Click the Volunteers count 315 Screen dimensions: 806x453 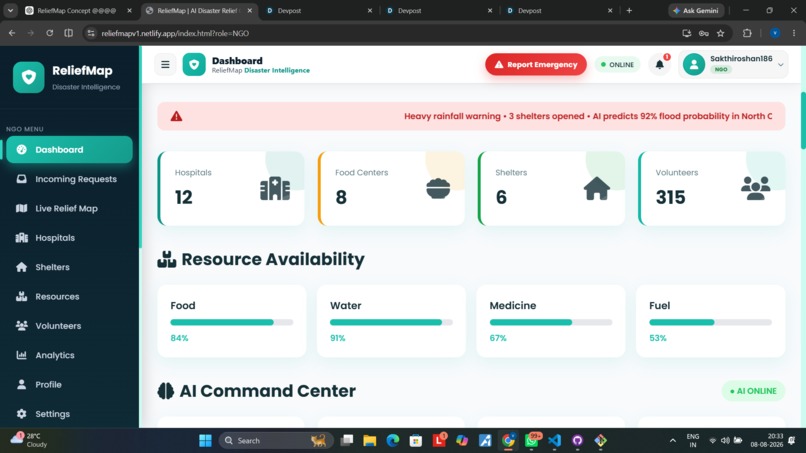pos(670,197)
